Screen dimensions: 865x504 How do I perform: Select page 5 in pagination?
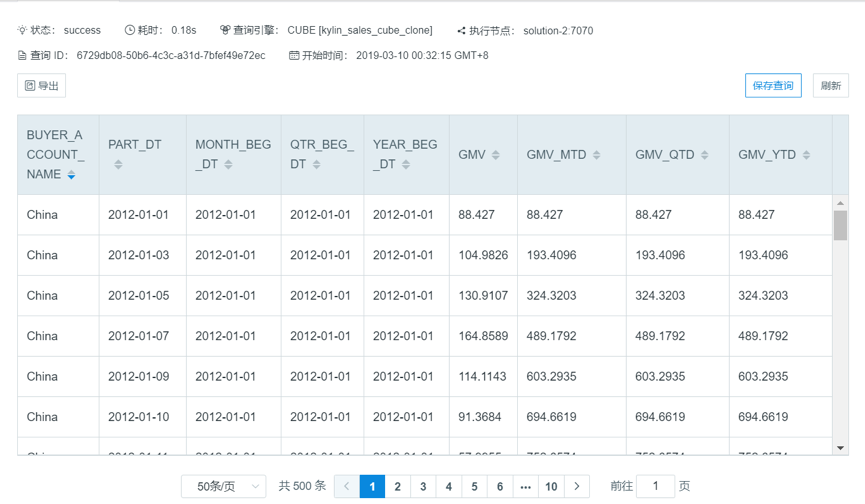tap(474, 487)
